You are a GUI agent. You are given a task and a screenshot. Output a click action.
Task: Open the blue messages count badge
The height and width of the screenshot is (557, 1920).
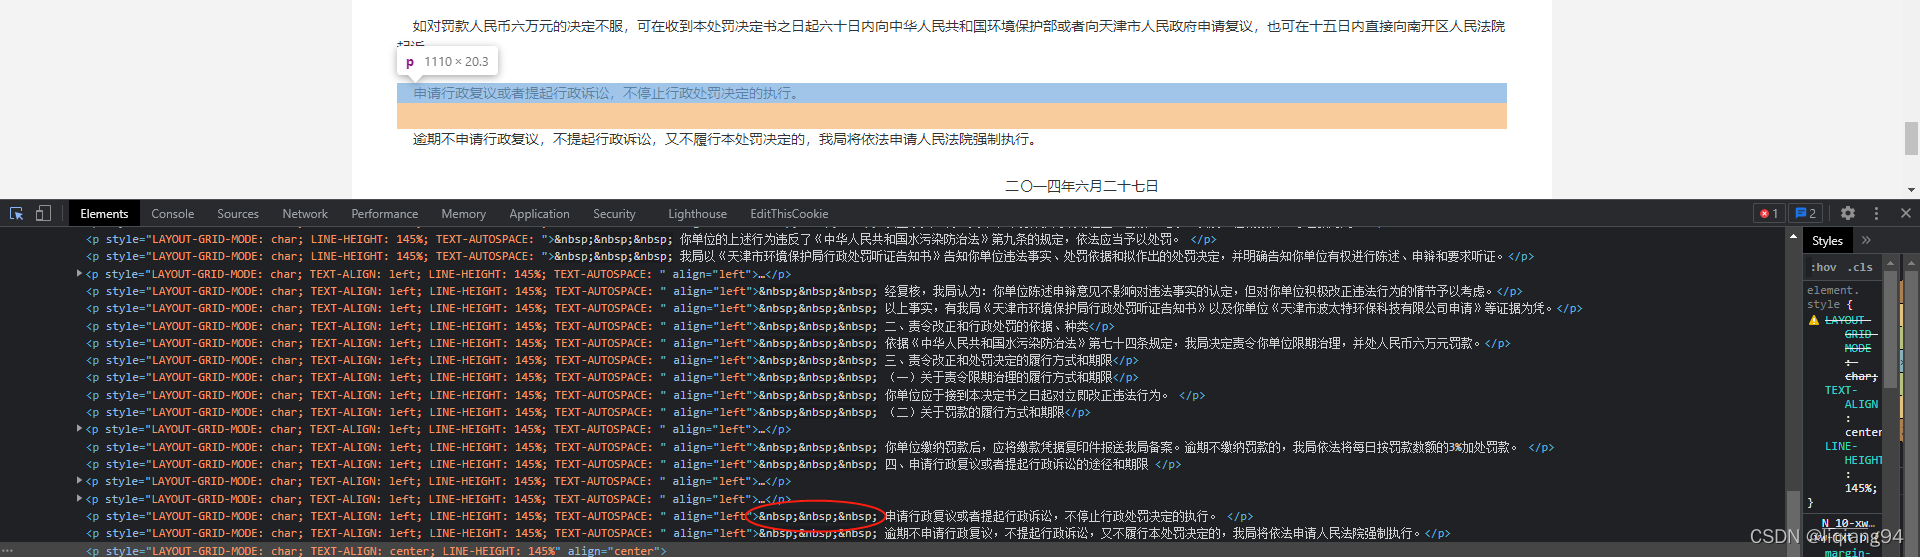(x=1805, y=214)
